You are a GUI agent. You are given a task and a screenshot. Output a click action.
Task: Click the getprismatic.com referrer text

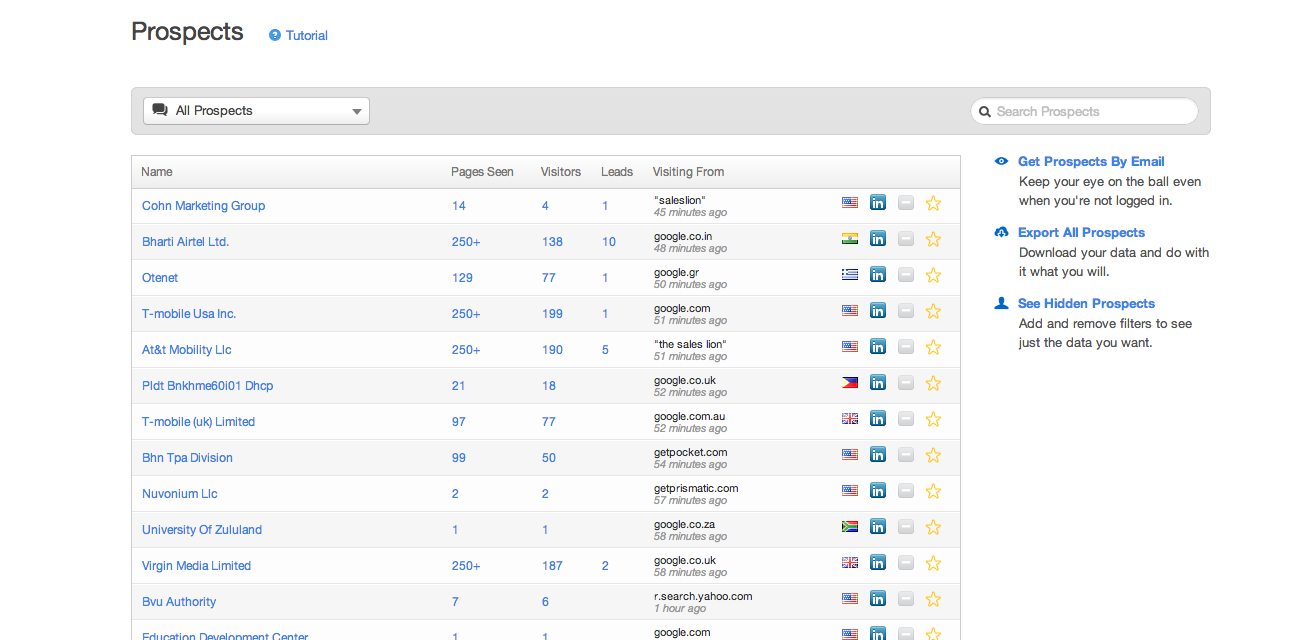[696, 488]
